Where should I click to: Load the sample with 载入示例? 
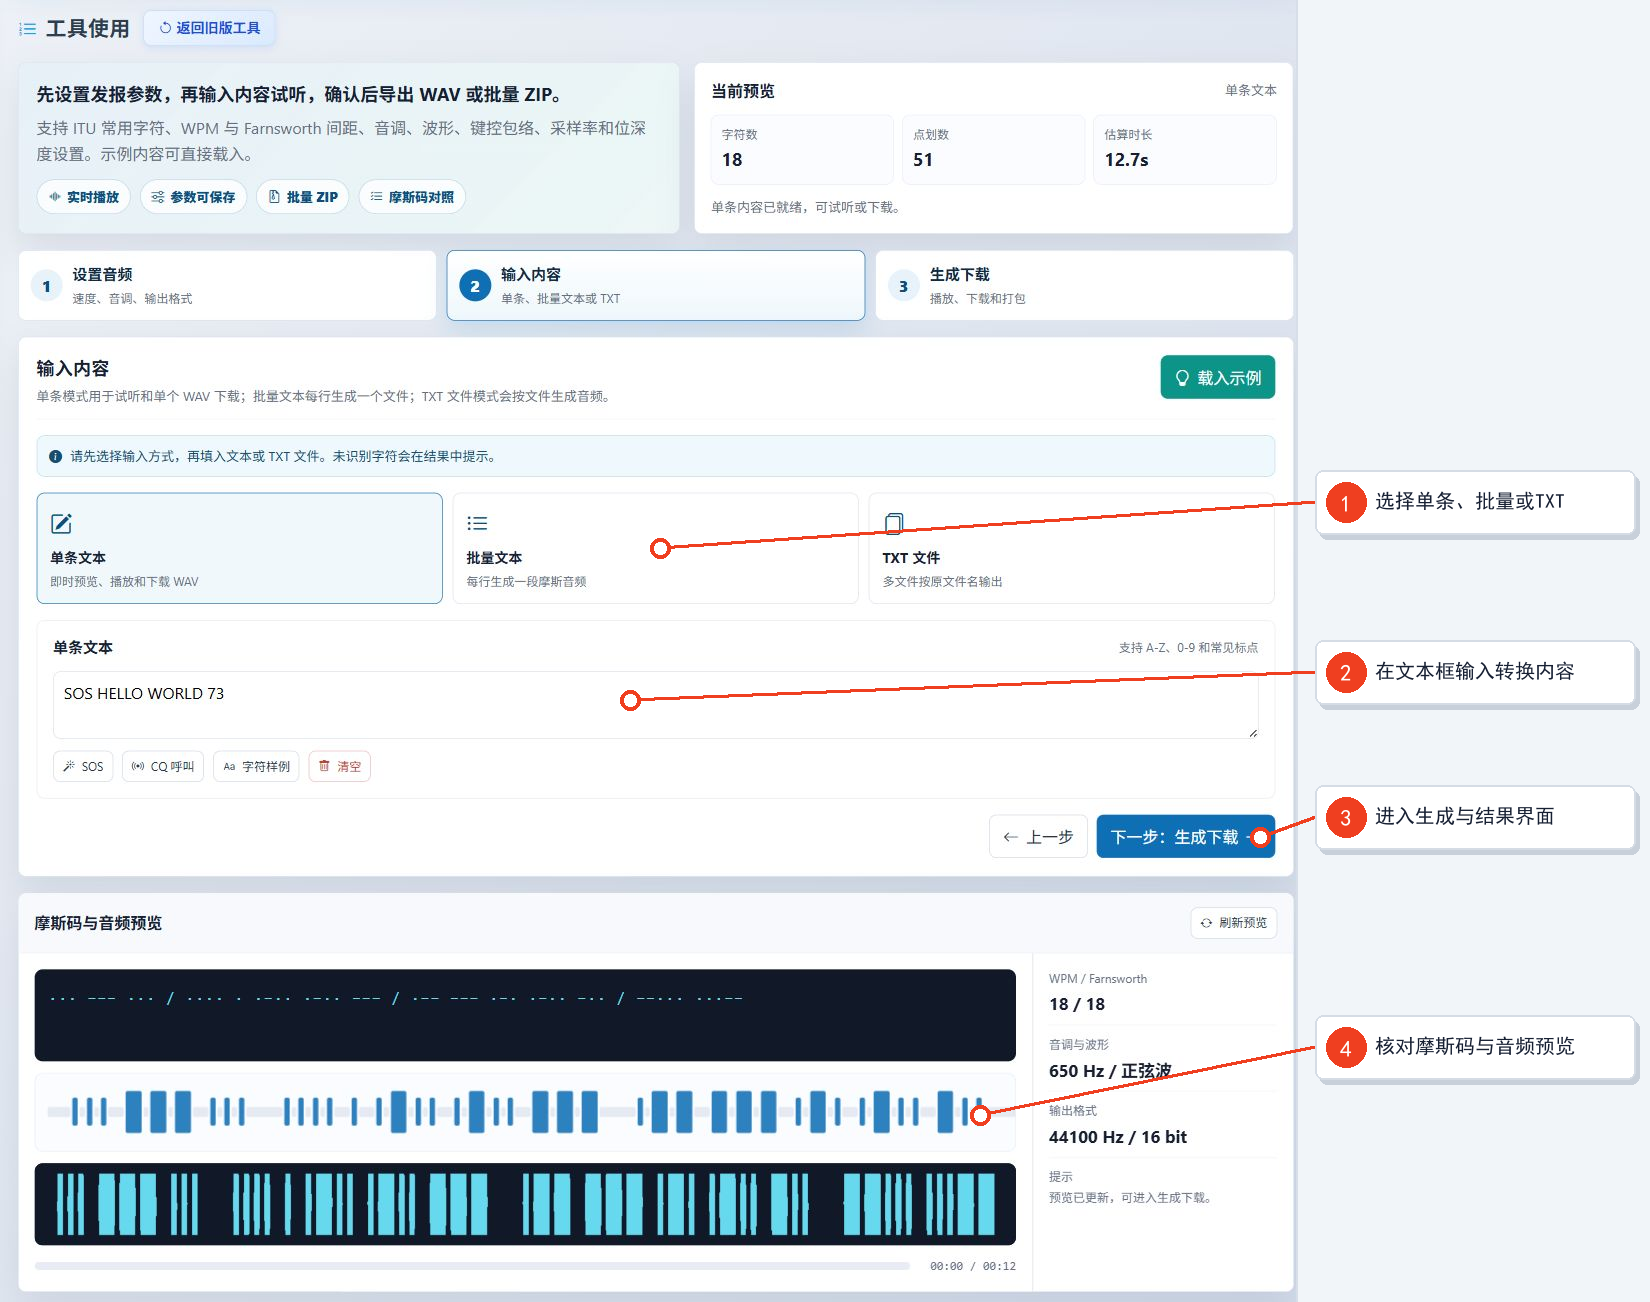tap(1218, 378)
